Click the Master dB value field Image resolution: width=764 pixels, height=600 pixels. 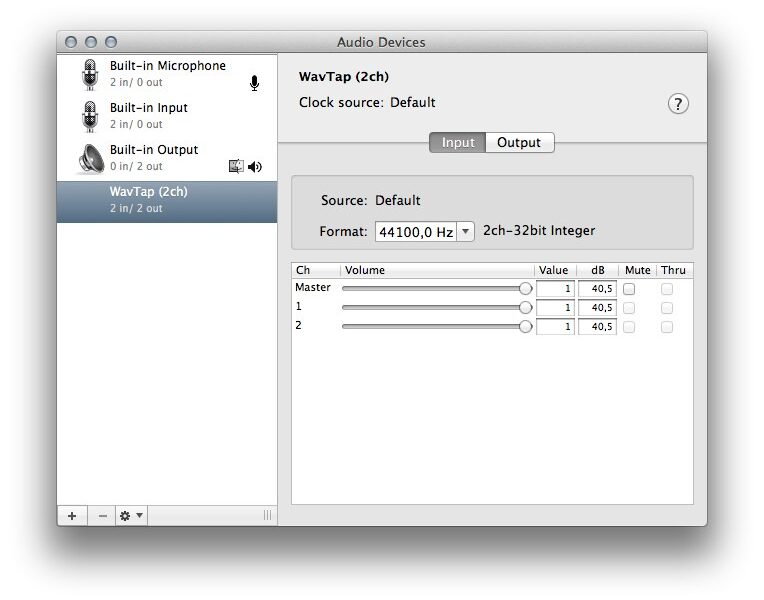pyautogui.click(x=597, y=289)
